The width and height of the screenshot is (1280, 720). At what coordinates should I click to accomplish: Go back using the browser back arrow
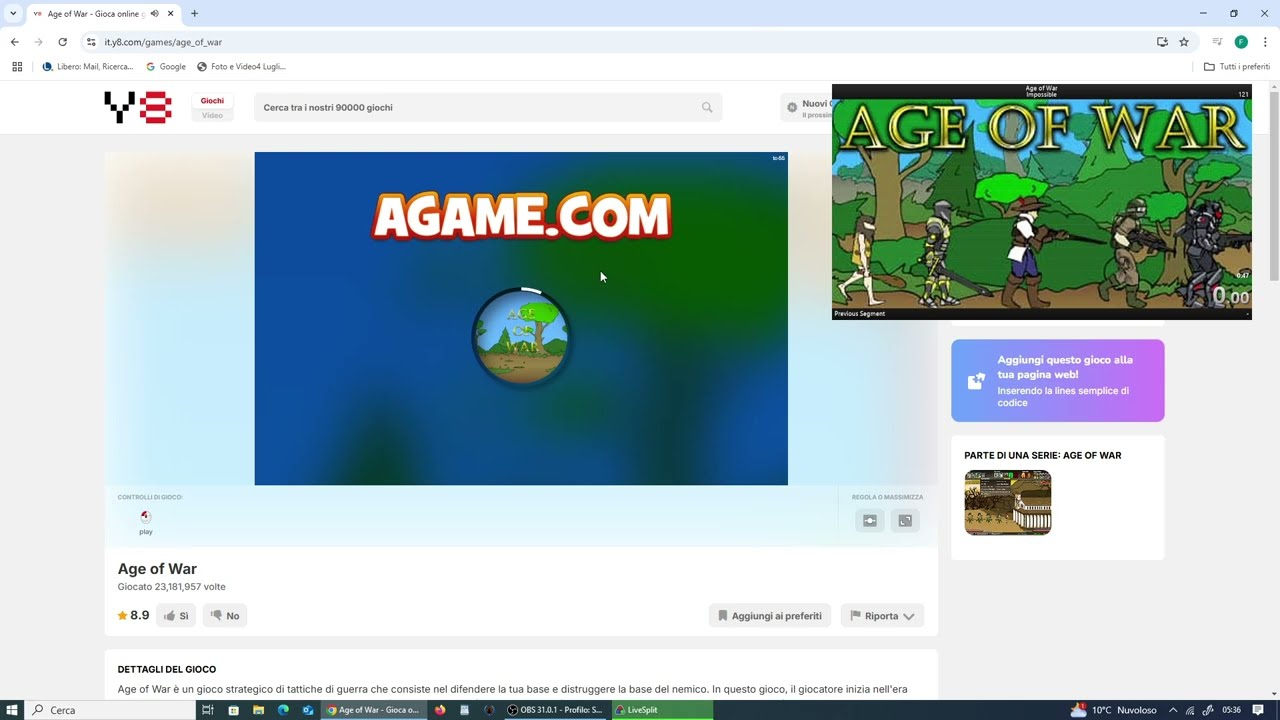point(14,42)
